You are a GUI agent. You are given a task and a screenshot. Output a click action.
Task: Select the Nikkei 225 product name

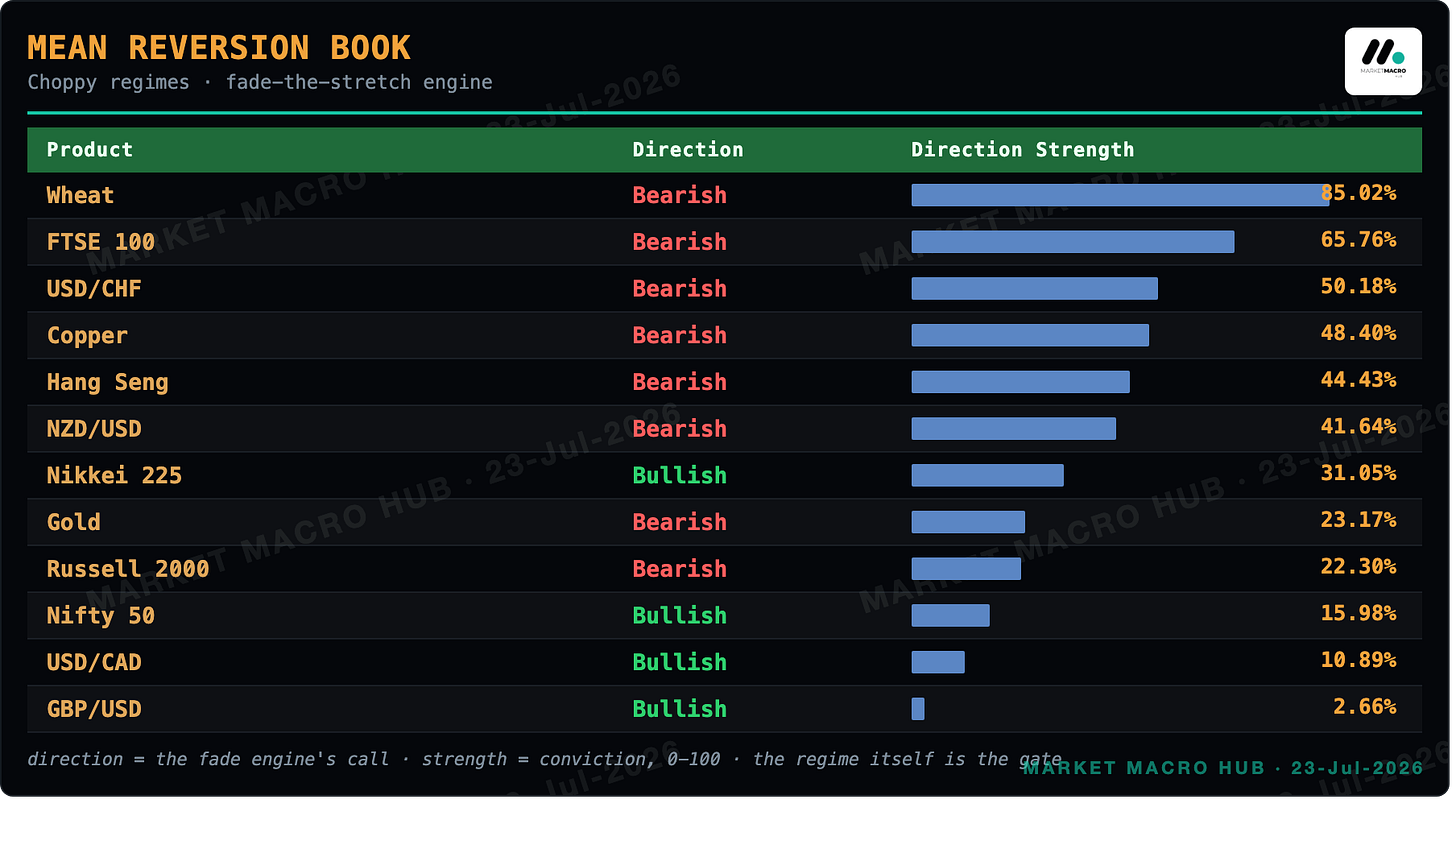[115, 476]
